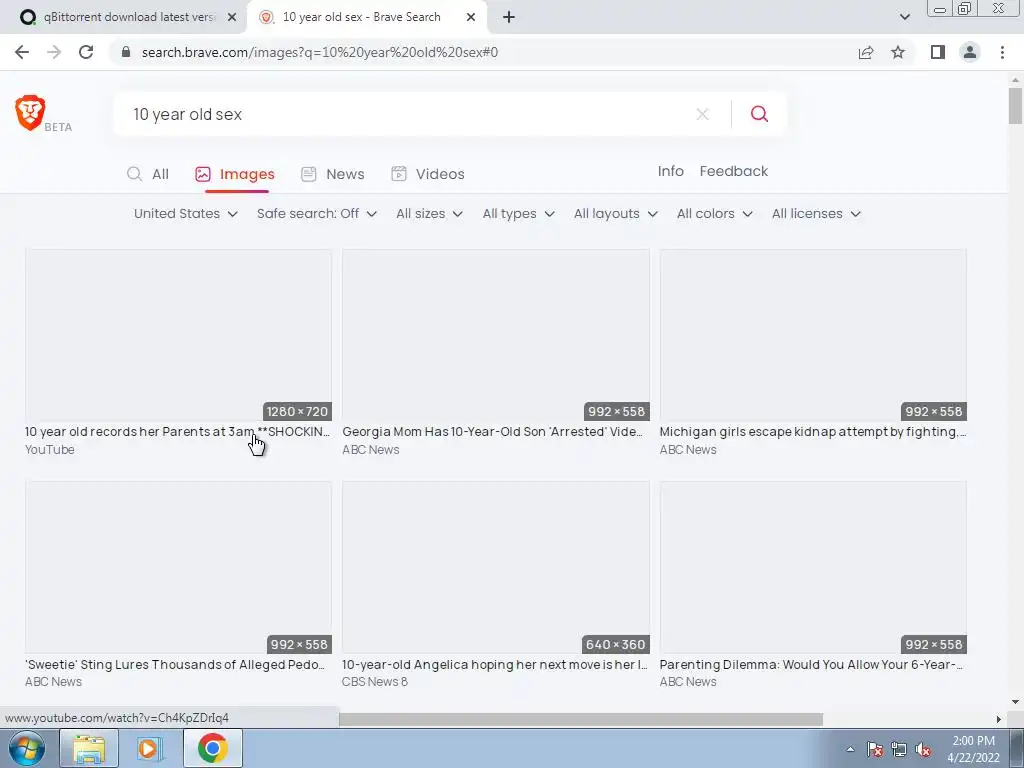Screen dimensions: 1024x768
Task: Click the Chrome taskbar icon
Action: coord(212,748)
